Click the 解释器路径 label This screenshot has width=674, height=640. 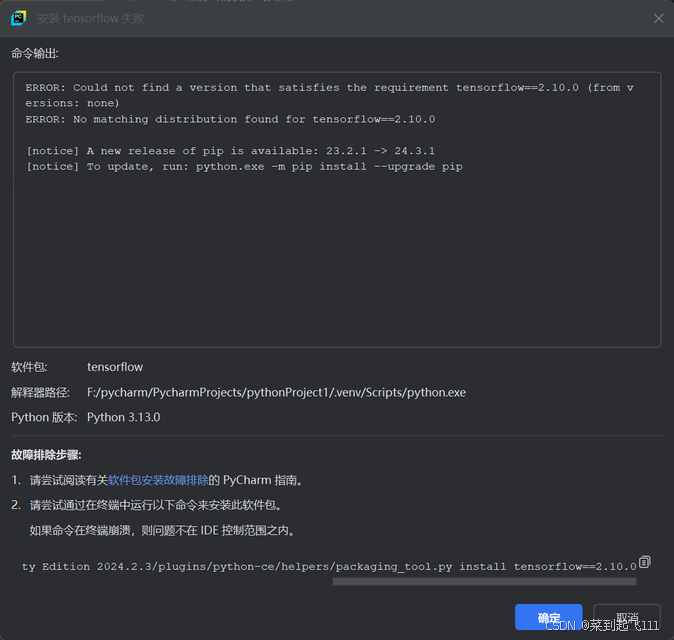pos(40,392)
